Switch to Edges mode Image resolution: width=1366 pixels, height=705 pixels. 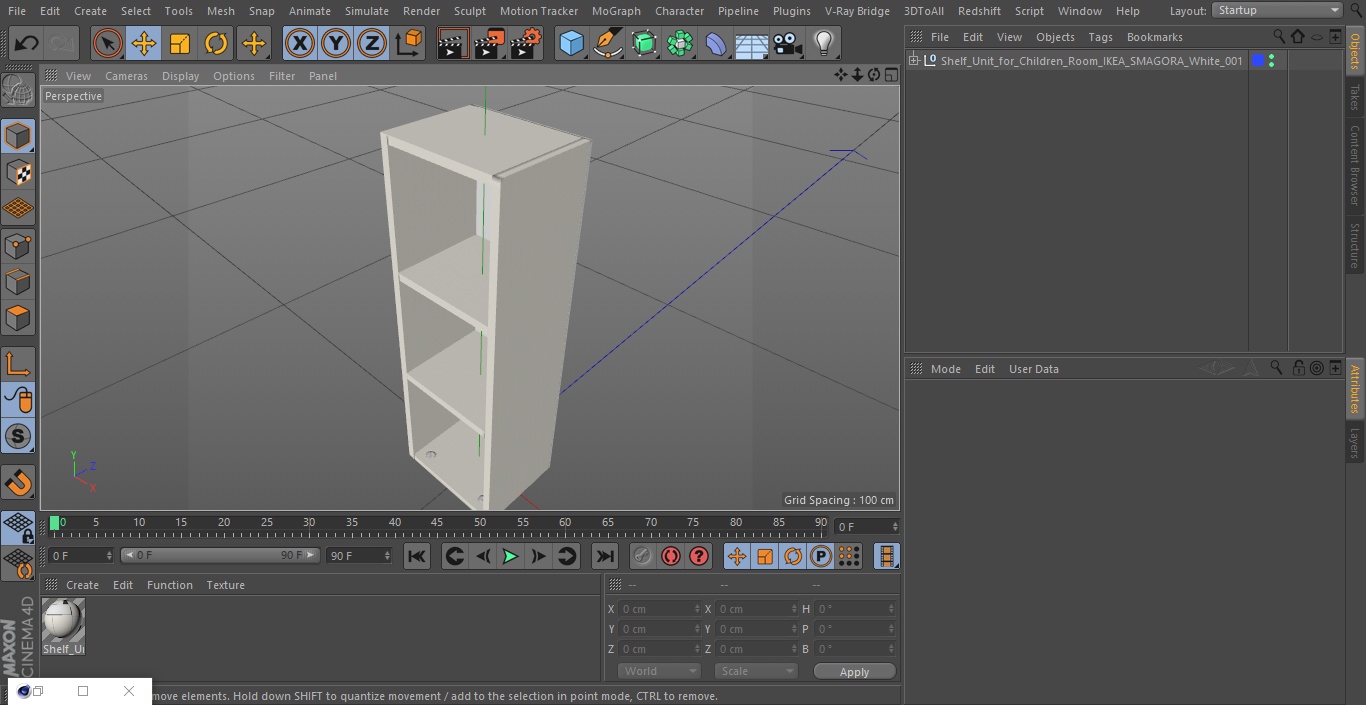point(18,282)
